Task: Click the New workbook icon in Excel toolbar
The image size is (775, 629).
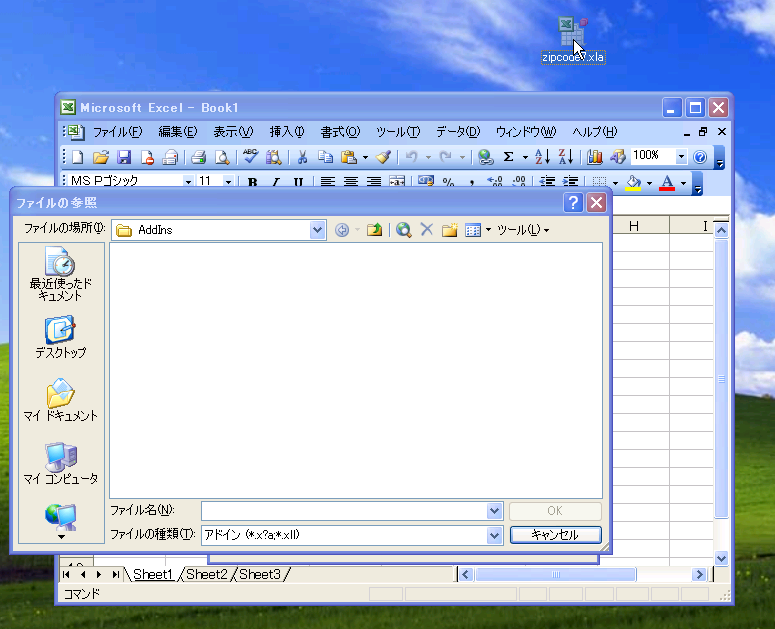Action: tap(78, 158)
